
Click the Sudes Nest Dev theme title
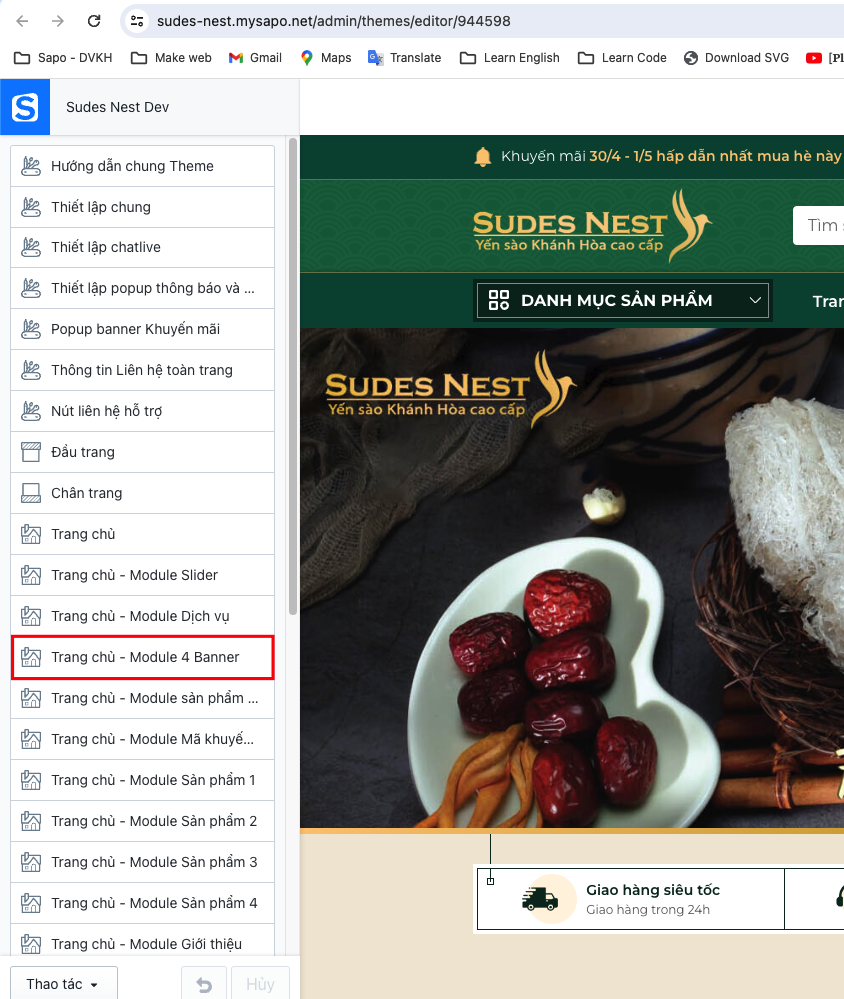tap(118, 107)
